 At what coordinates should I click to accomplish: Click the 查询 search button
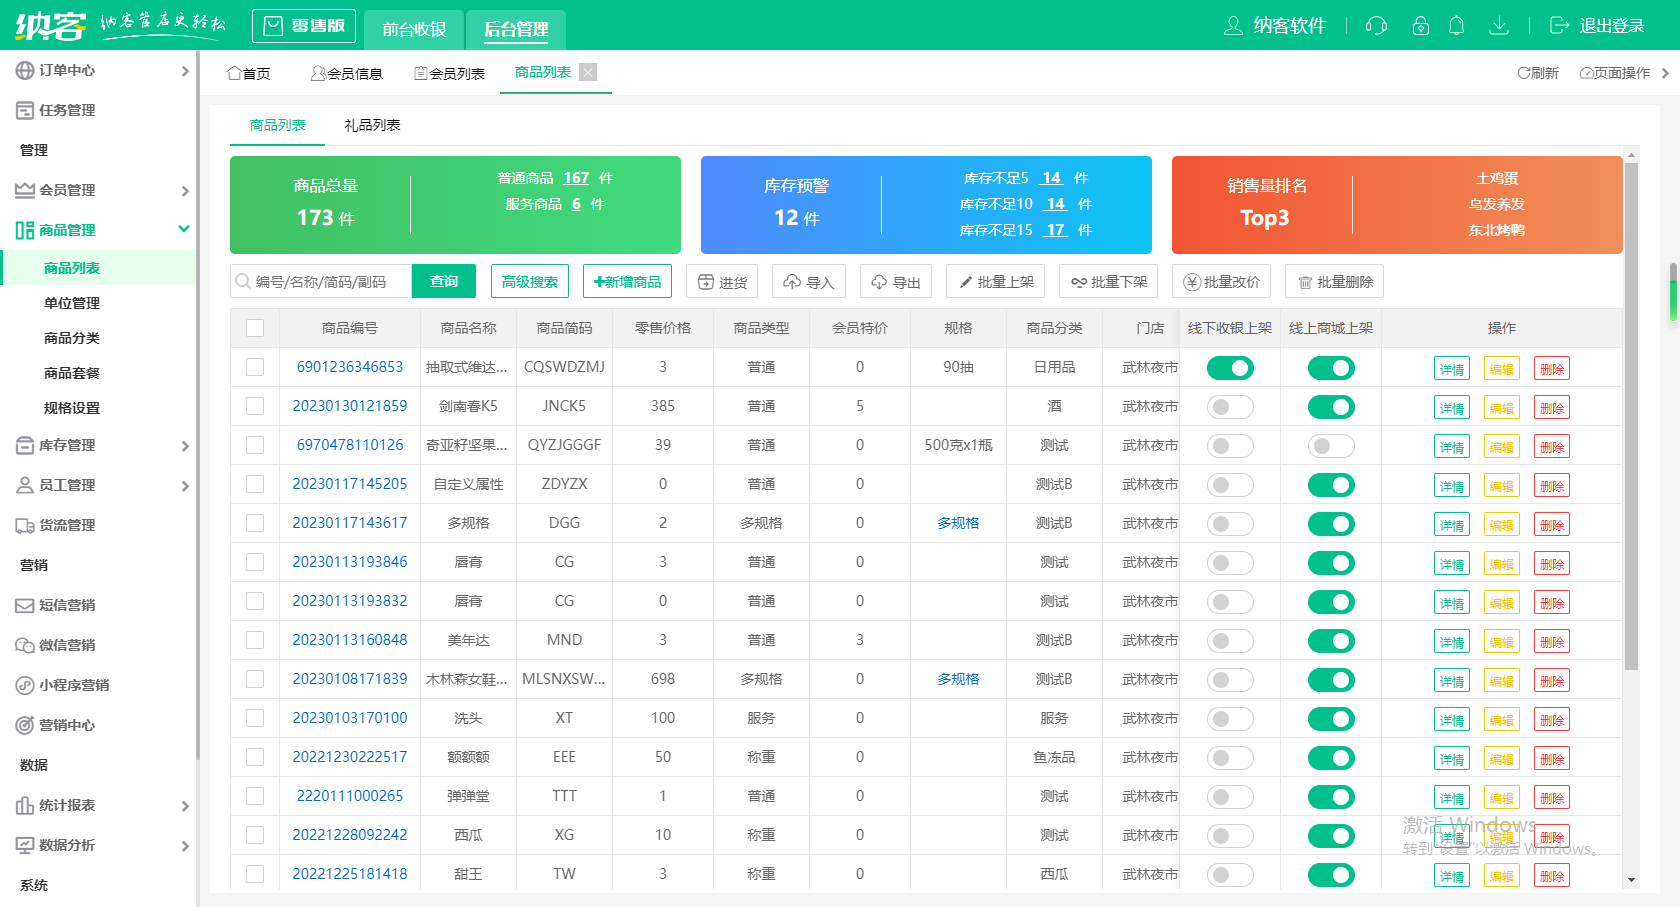tap(443, 281)
